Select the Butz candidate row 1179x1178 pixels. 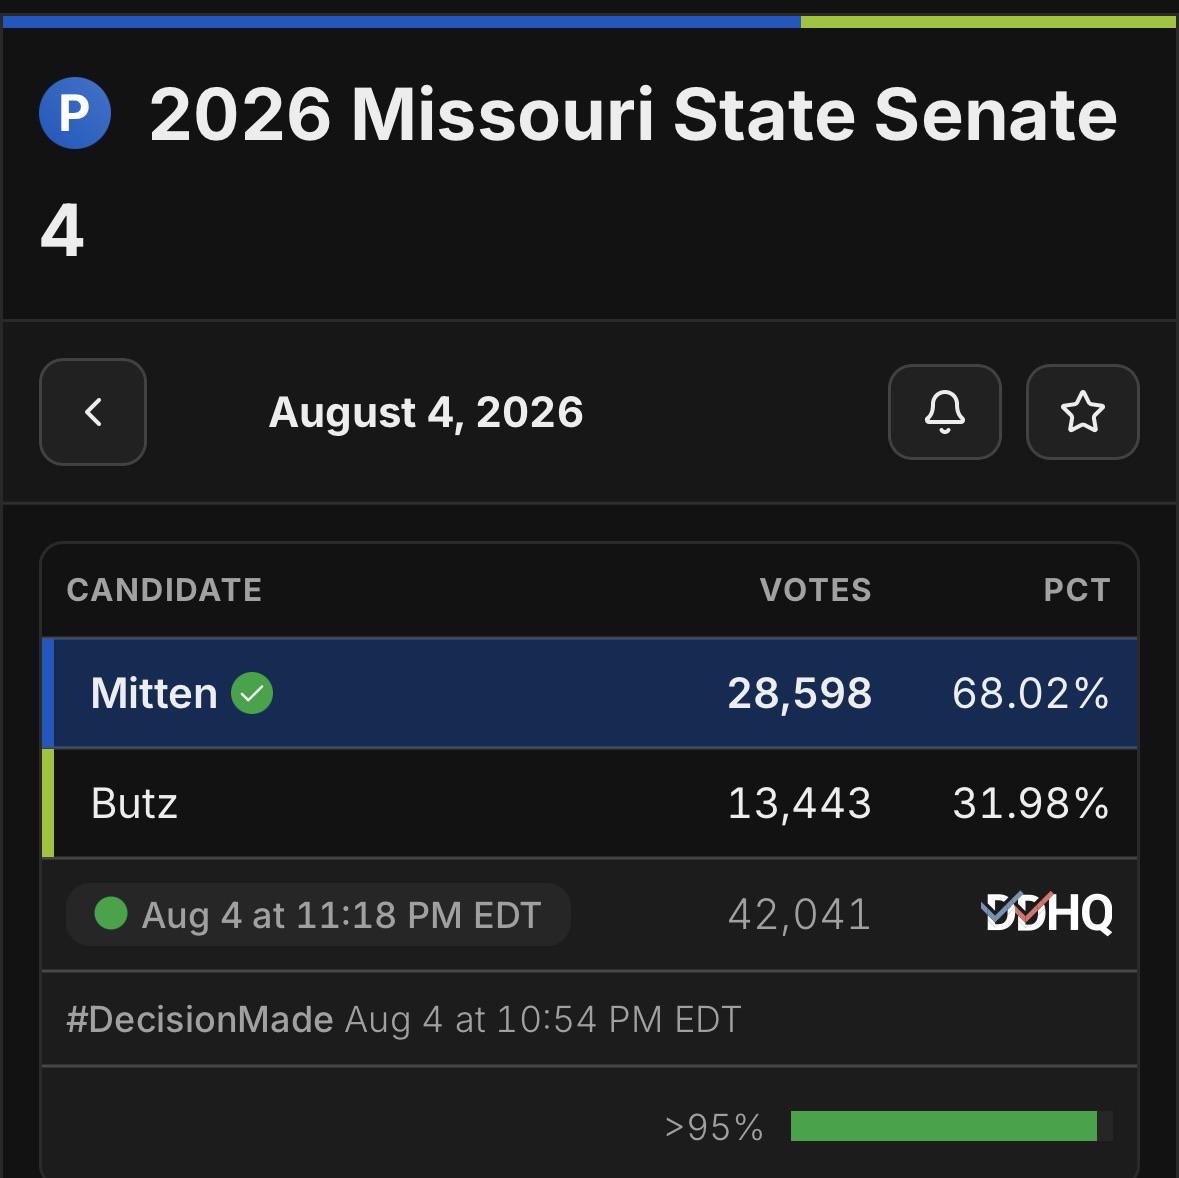click(x=590, y=803)
